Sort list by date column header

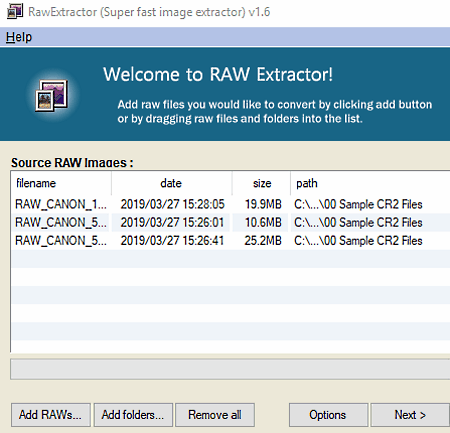[x=172, y=183]
